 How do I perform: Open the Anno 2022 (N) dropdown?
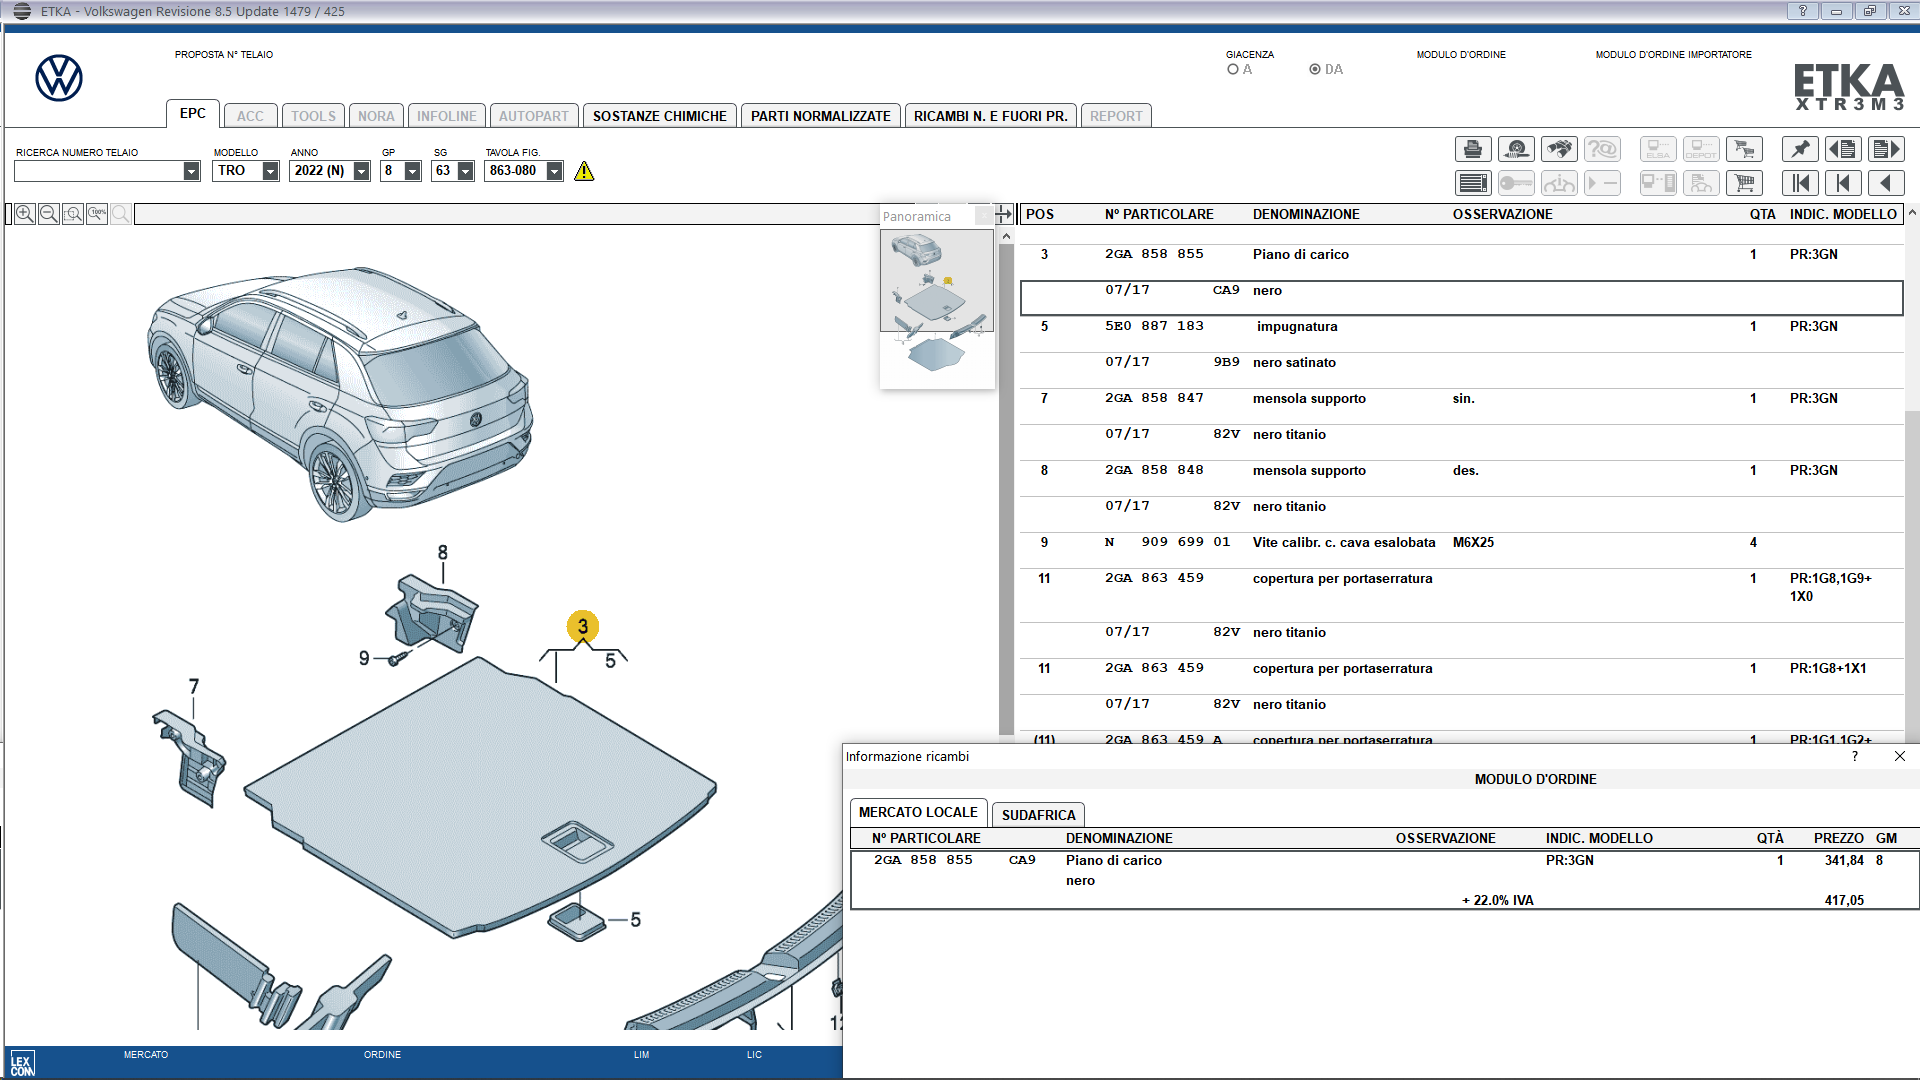coord(361,171)
